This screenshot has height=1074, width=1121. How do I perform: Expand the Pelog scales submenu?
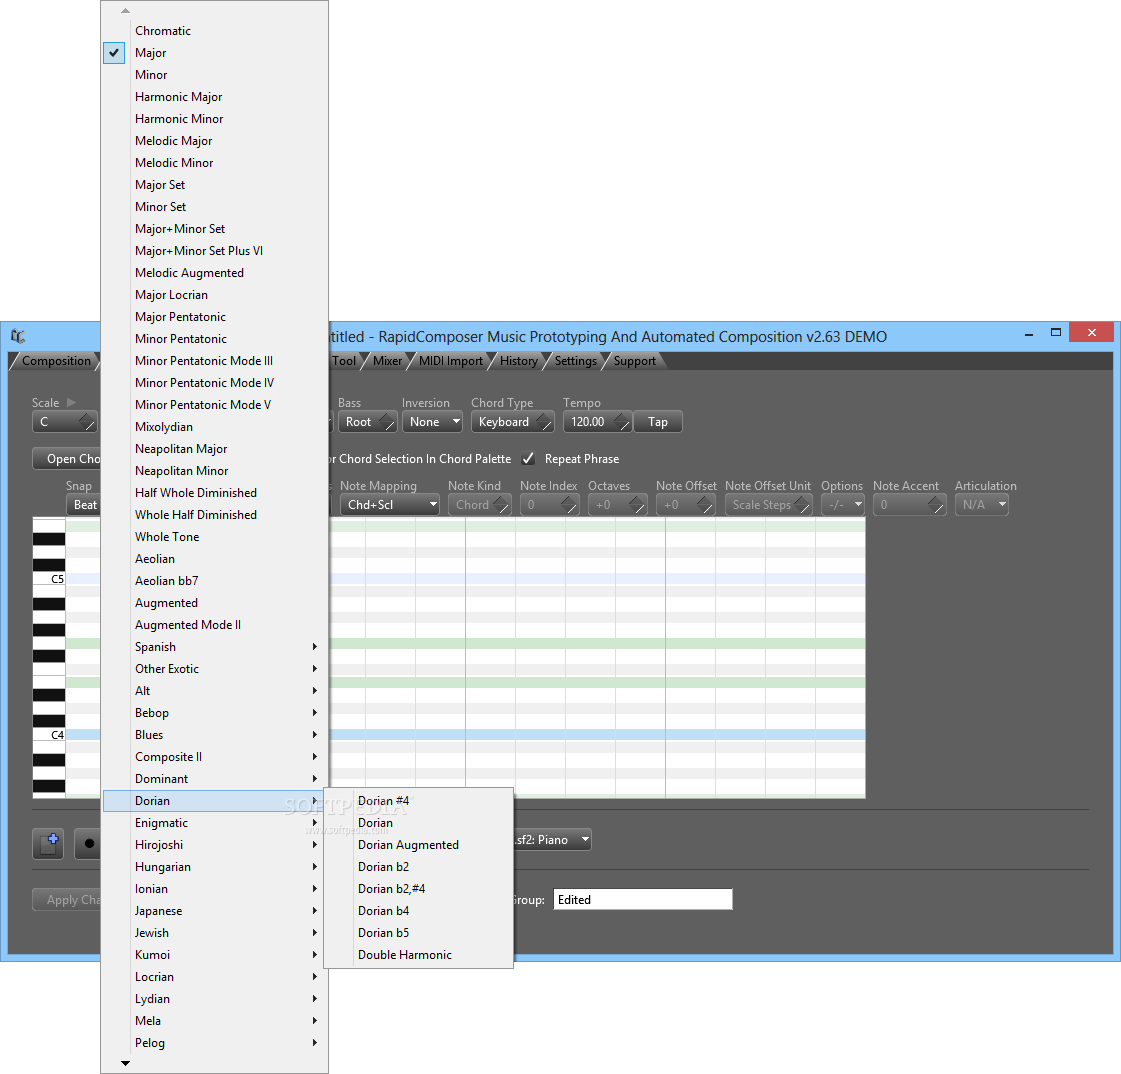(x=214, y=1043)
